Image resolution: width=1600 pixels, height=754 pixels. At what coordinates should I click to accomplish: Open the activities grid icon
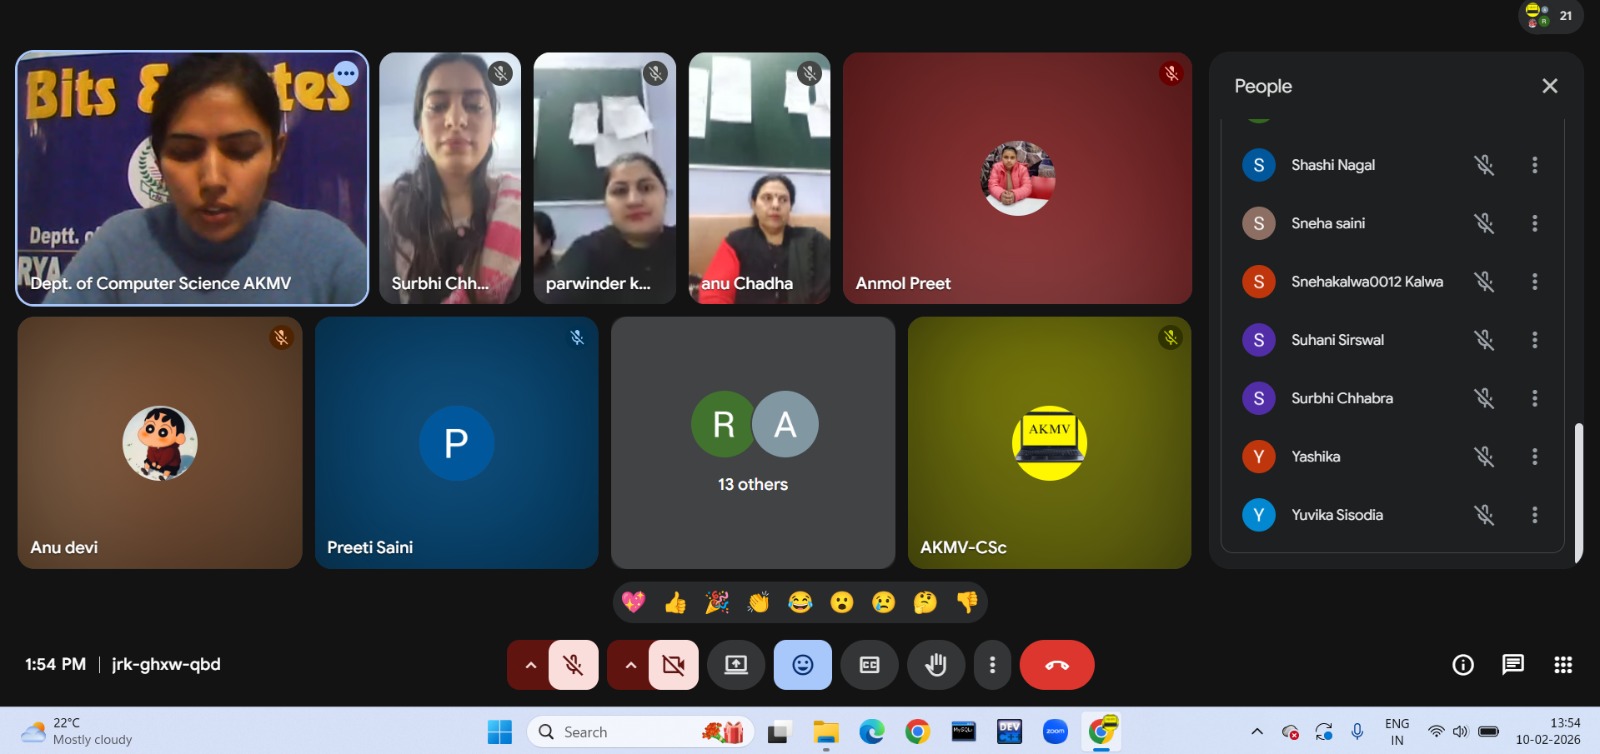(x=1563, y=665)
